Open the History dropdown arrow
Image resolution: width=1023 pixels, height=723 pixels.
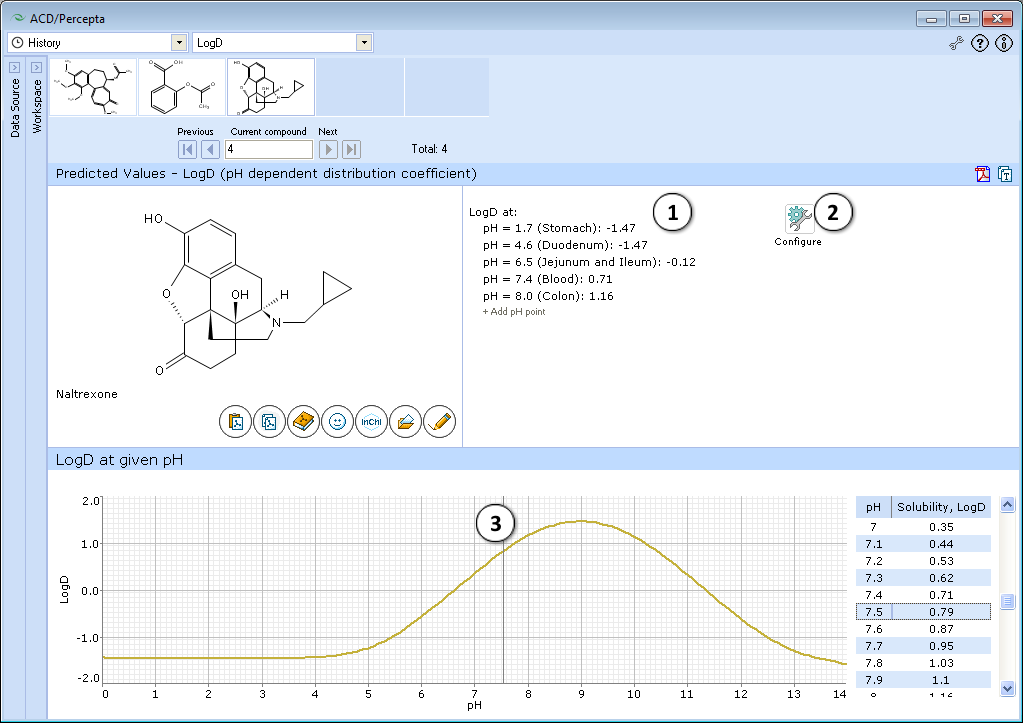coord(179,42)
